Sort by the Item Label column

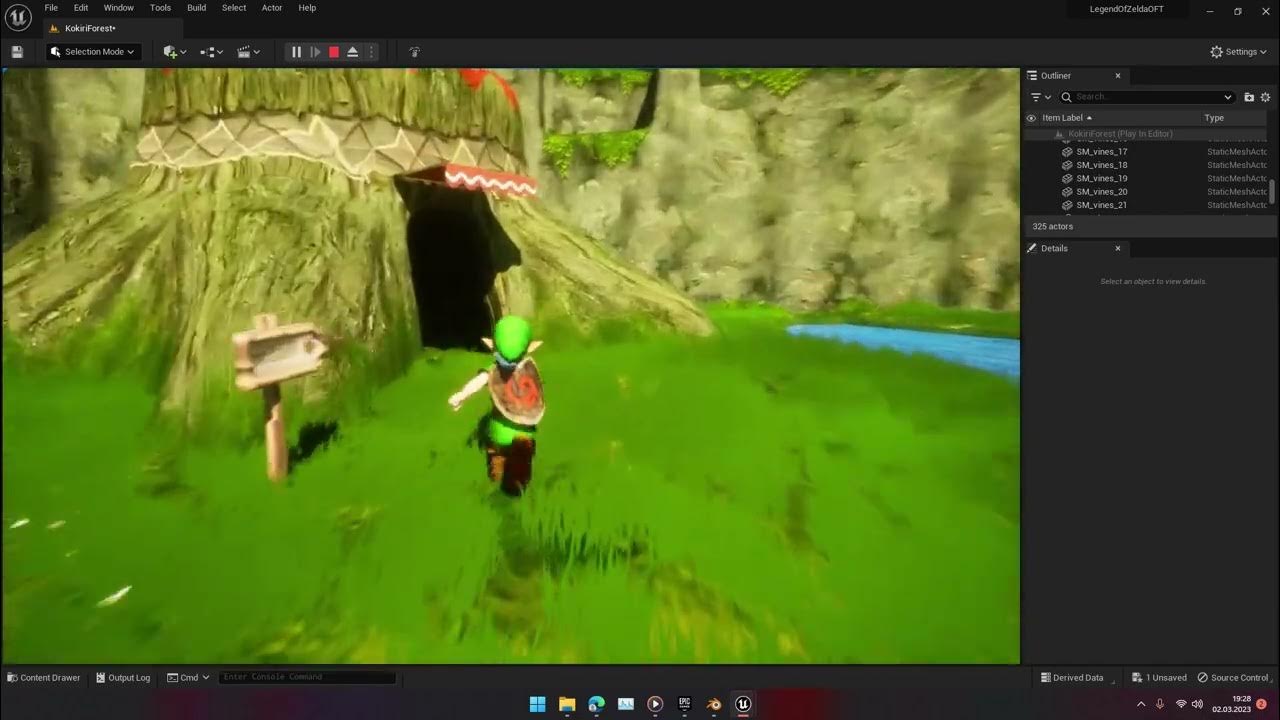click(x=1067, y=118)
